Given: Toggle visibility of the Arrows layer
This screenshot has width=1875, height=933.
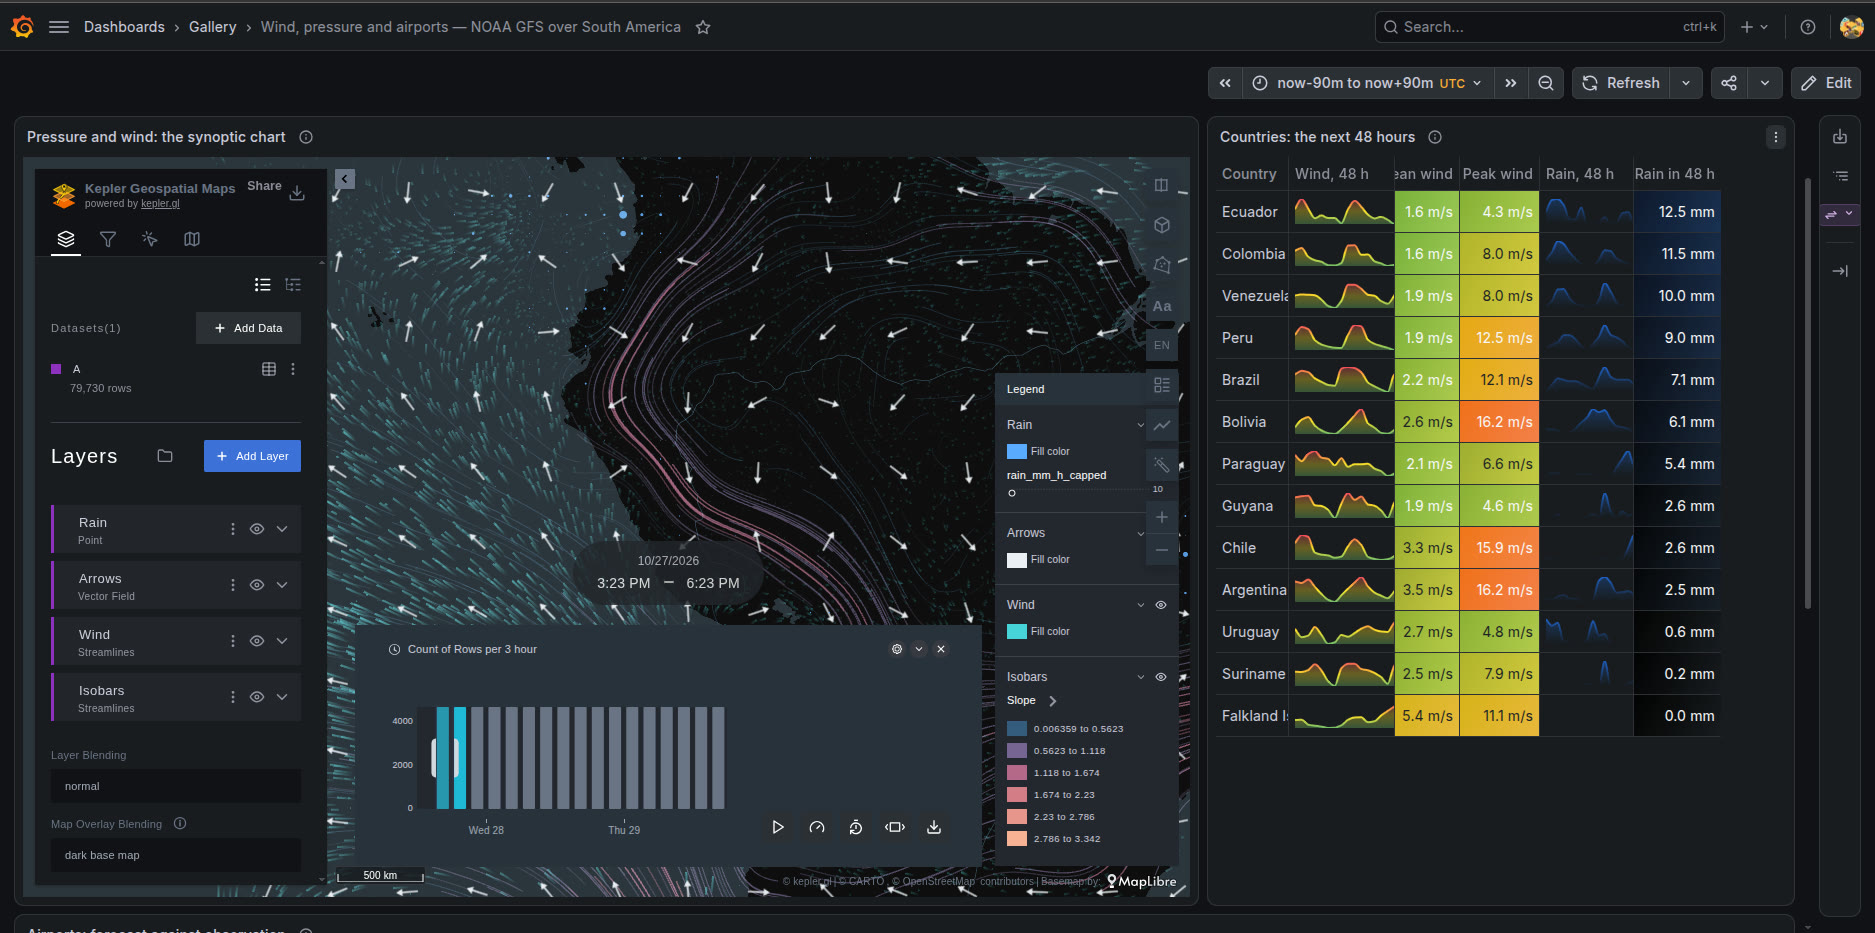Looking at the screenshot, I should tap(257, 585).
